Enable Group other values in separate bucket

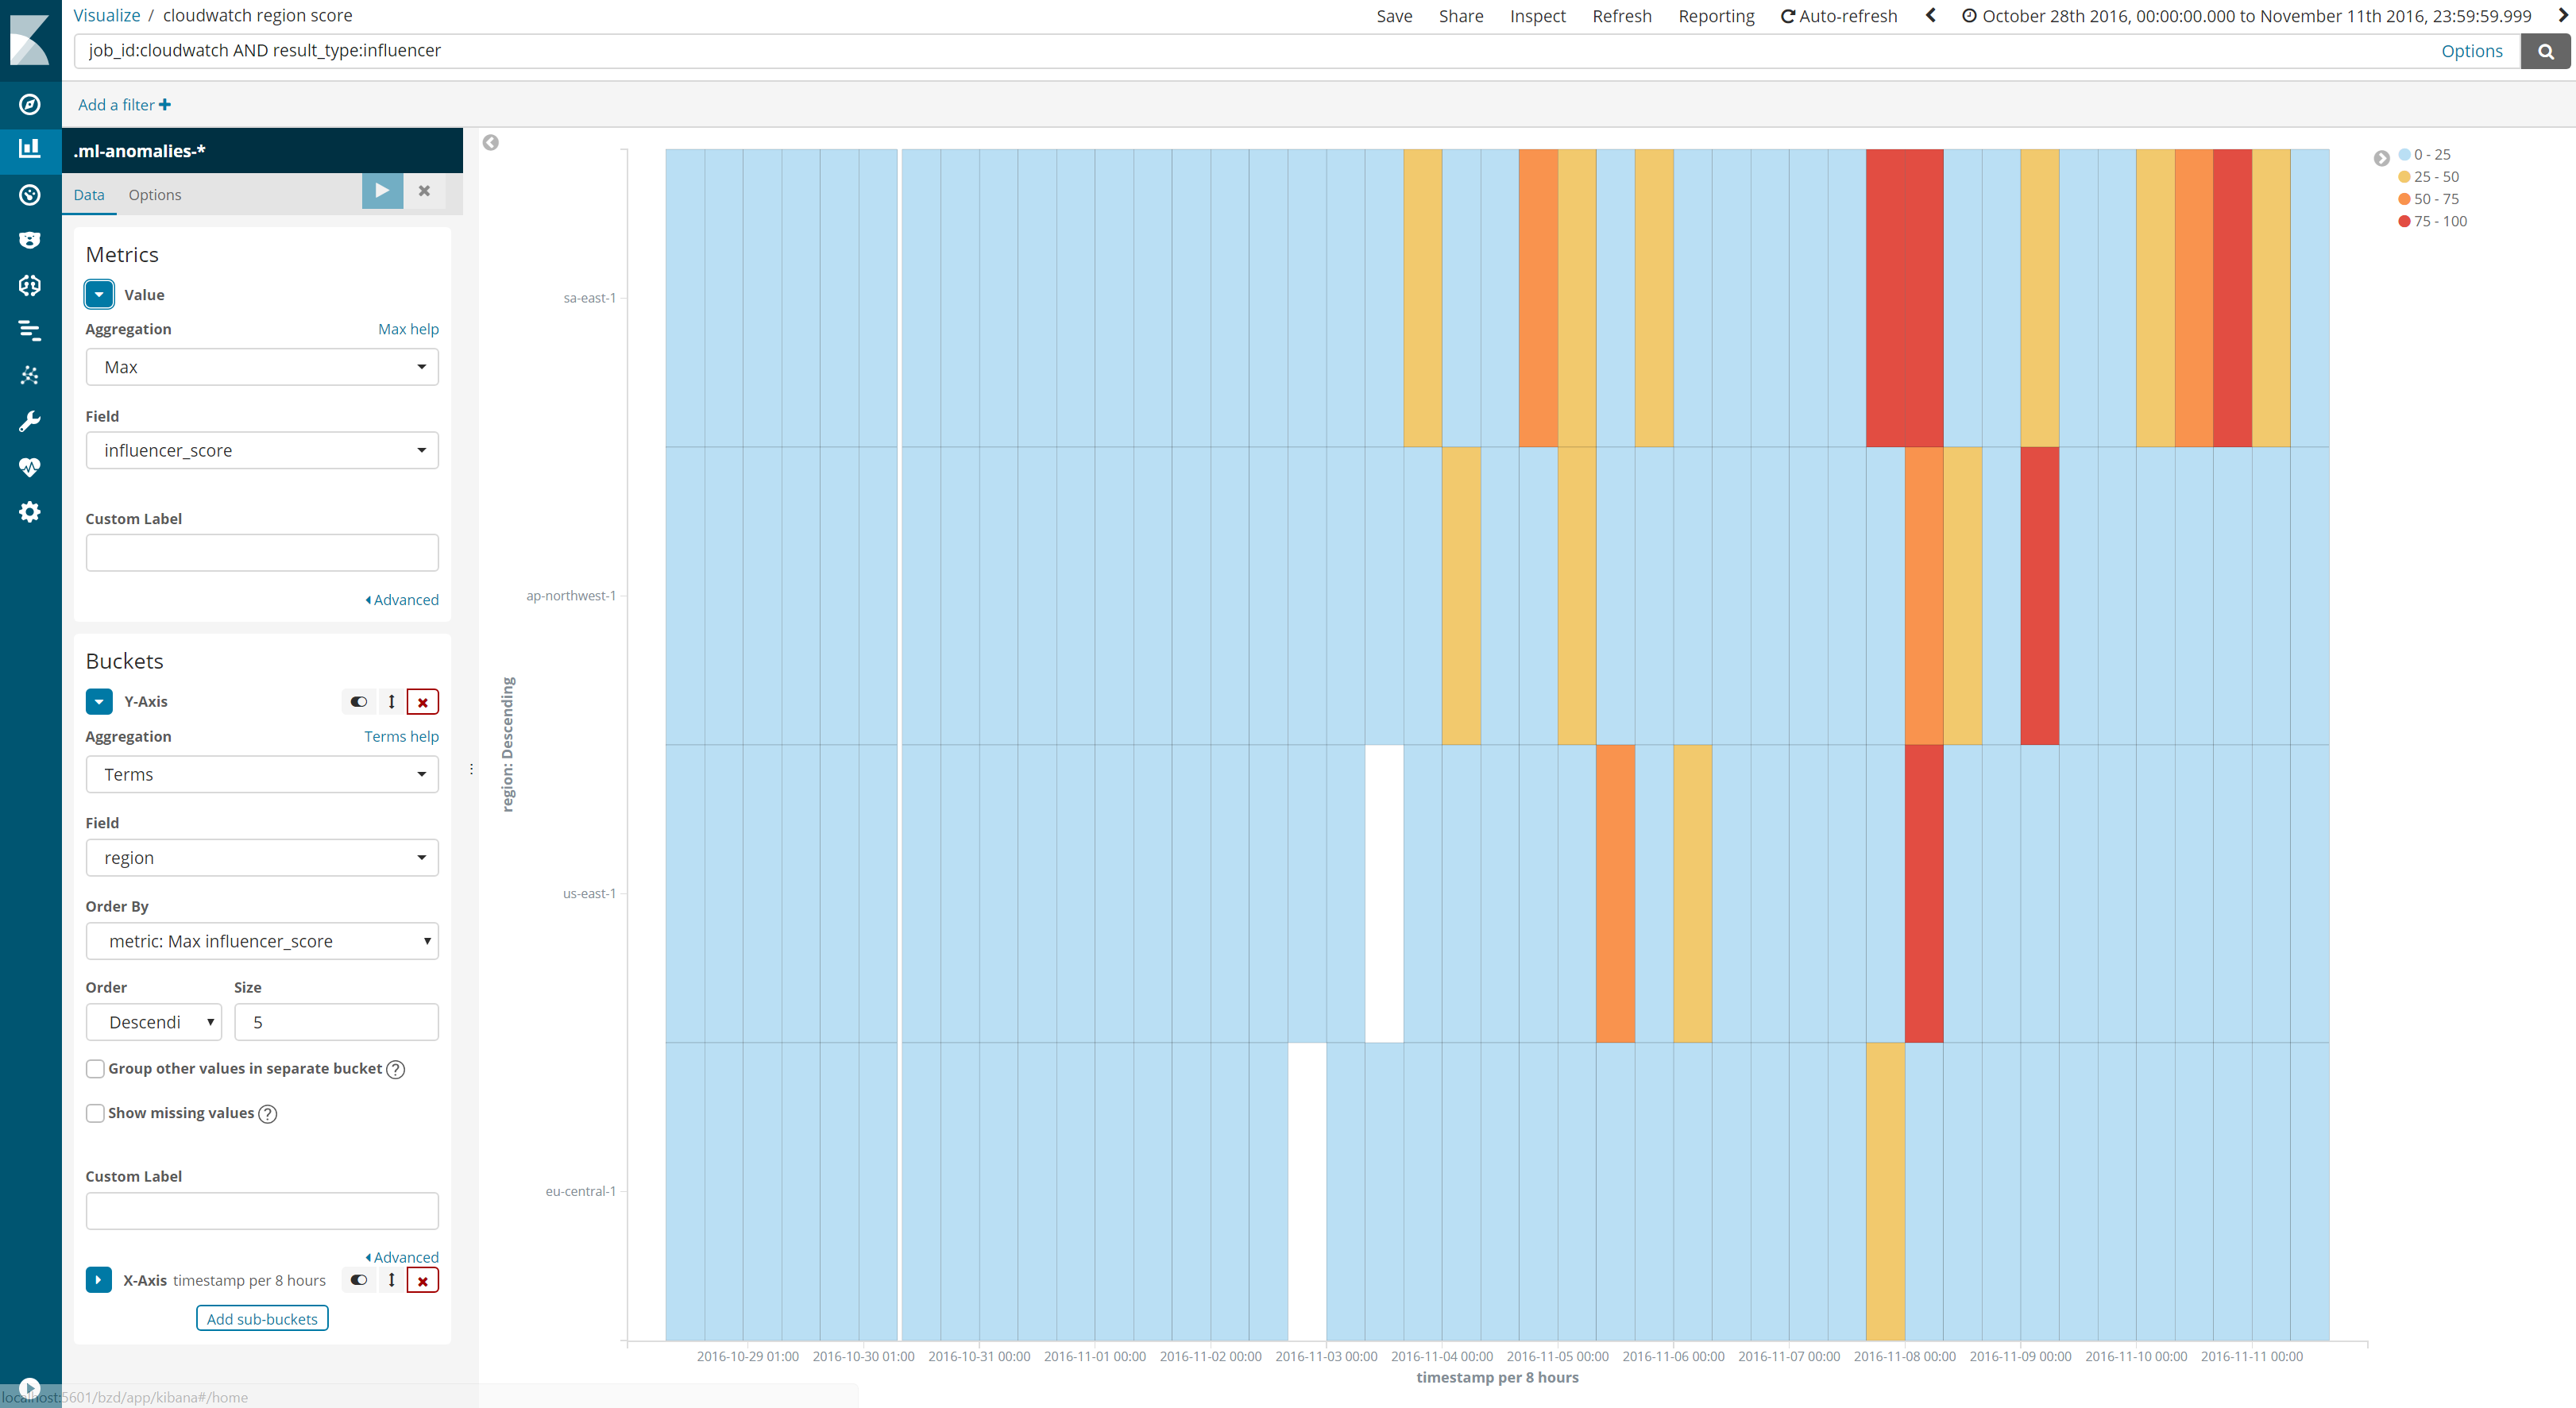click(95, 1069)
